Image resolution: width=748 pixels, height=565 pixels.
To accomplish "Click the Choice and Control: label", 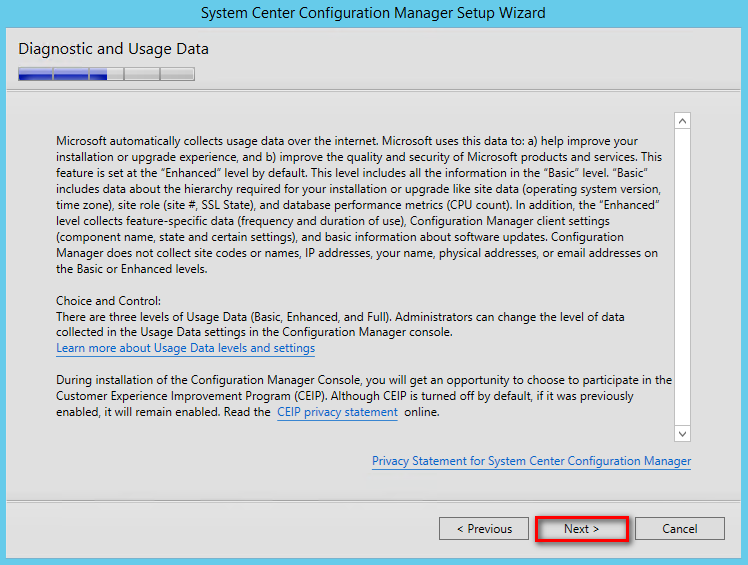I will [x=109, y=301].
